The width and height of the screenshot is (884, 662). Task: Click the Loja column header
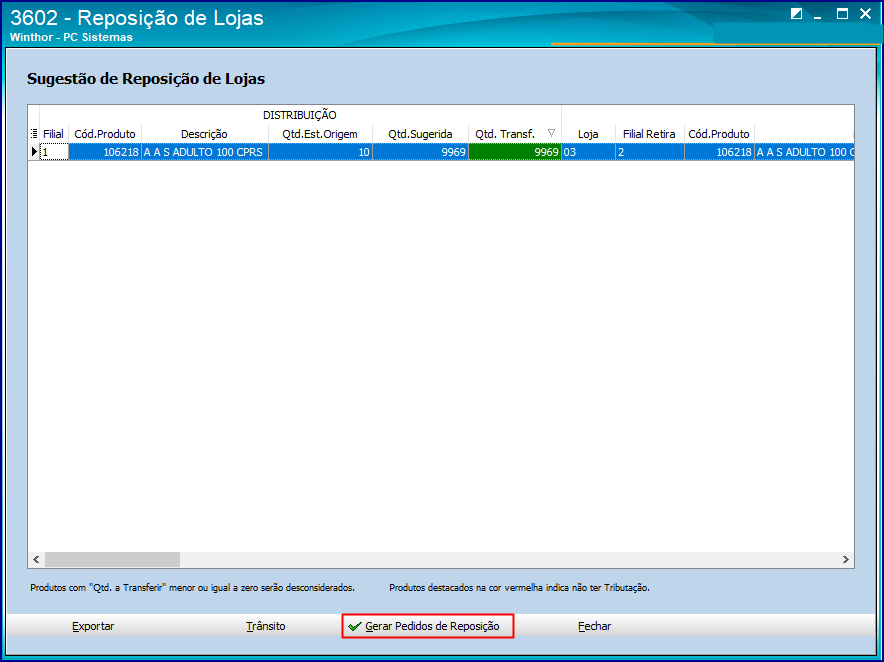pyautogui.click(x=588, y=134)
